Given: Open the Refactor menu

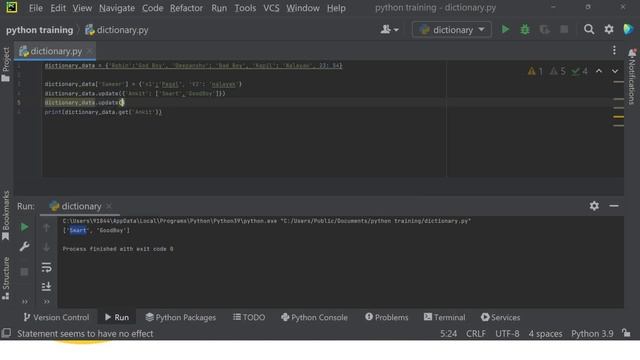Looking at the screenshot, I should [x=186, y=8].
